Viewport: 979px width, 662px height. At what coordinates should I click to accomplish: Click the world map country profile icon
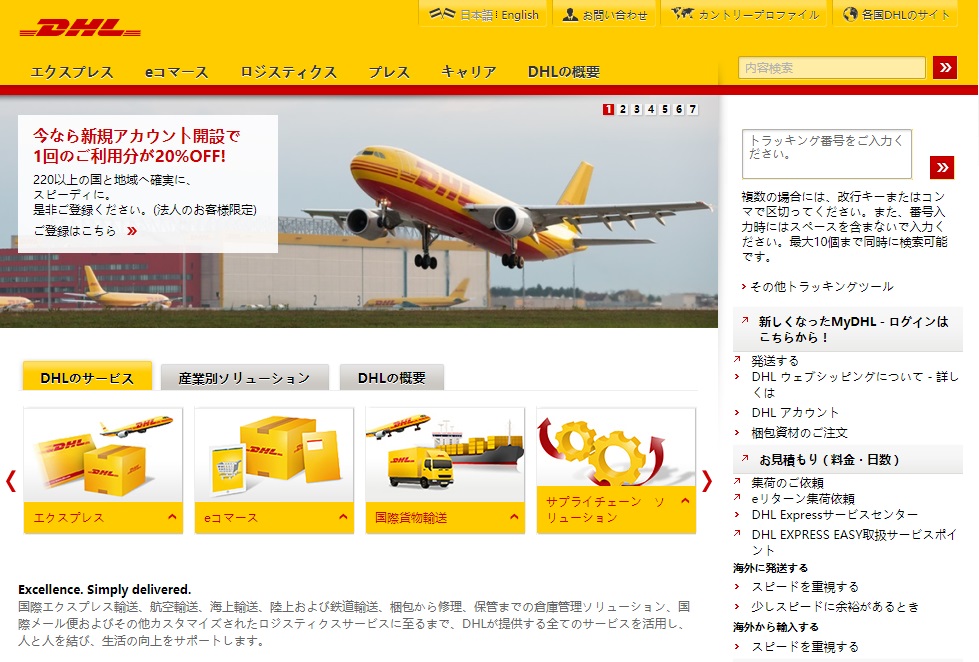click(682, 13)
